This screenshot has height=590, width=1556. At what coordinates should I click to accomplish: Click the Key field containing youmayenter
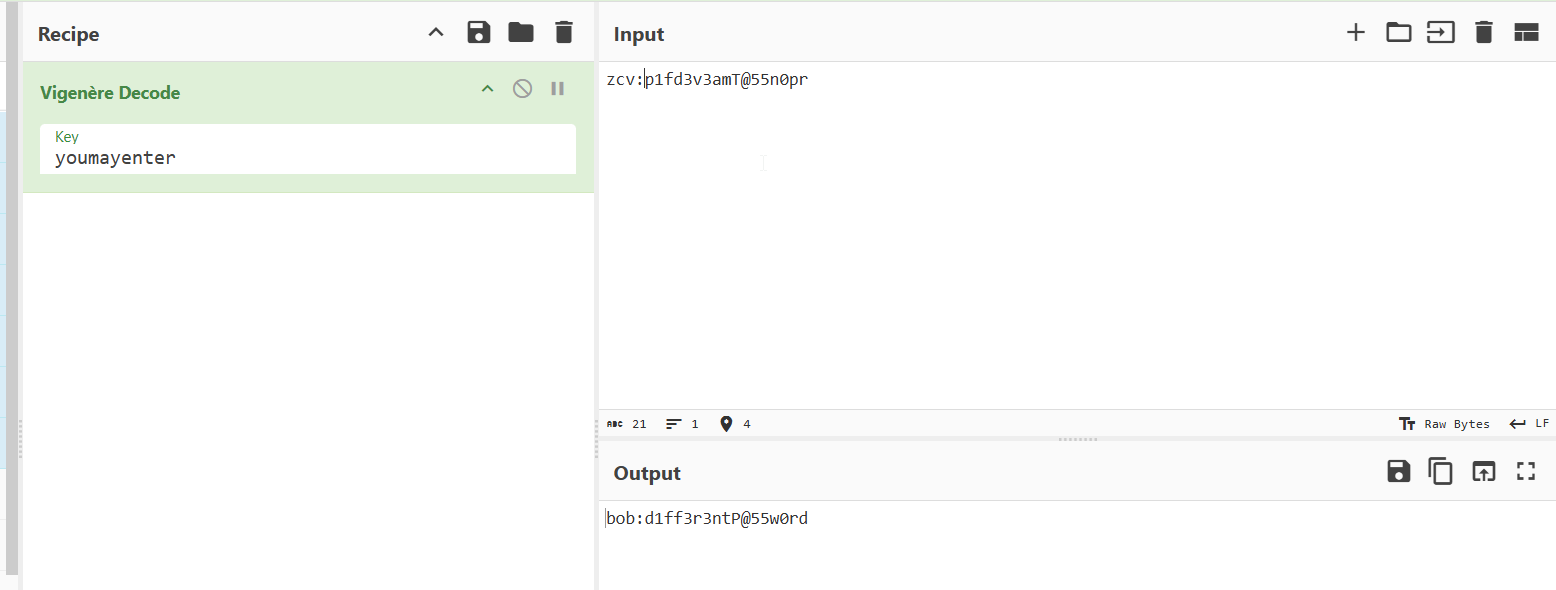(308, 158)
